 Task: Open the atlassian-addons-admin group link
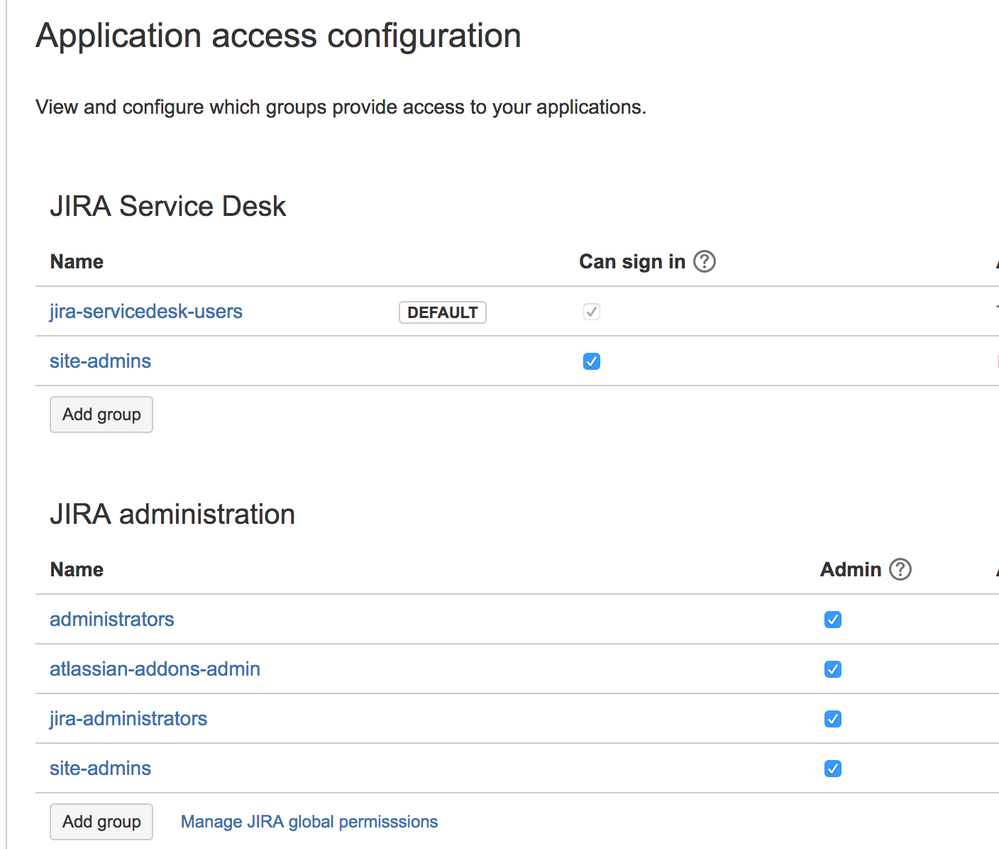(x=155, y=669)
